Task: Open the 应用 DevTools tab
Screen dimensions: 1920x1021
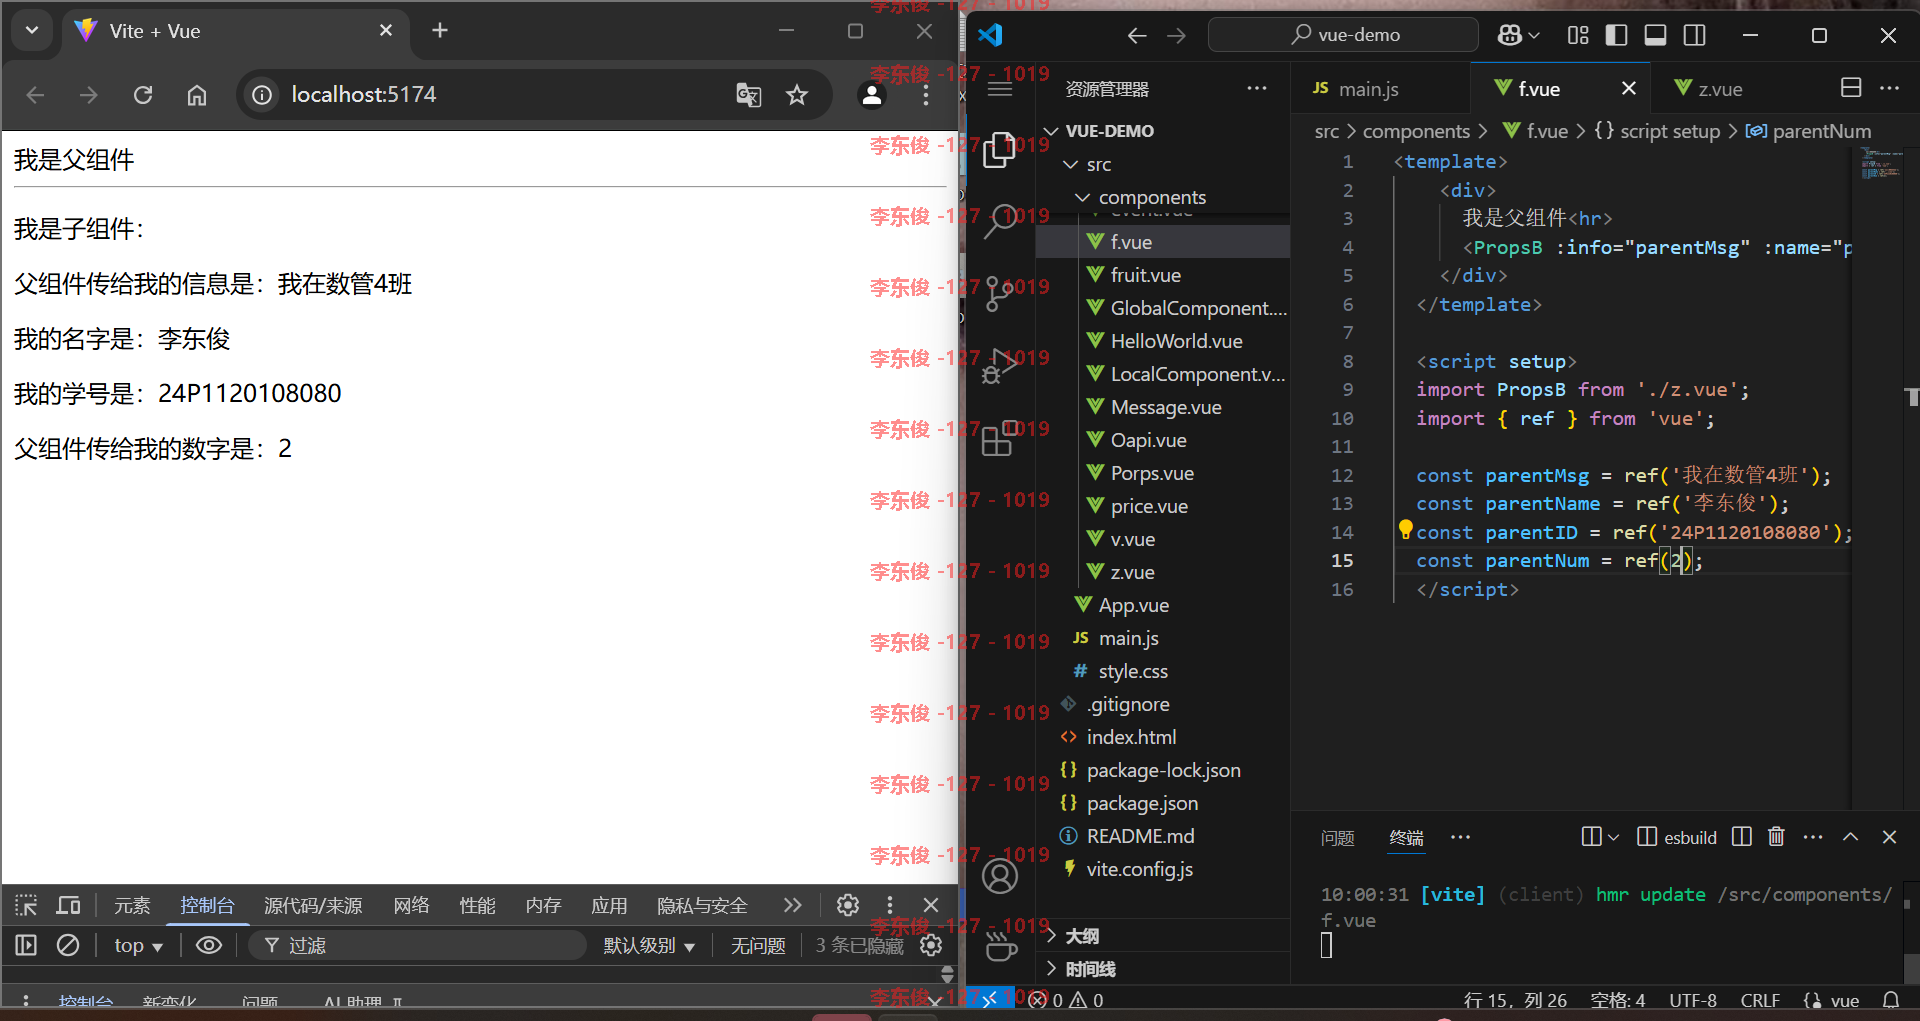Action: click(x=609, y=906)
